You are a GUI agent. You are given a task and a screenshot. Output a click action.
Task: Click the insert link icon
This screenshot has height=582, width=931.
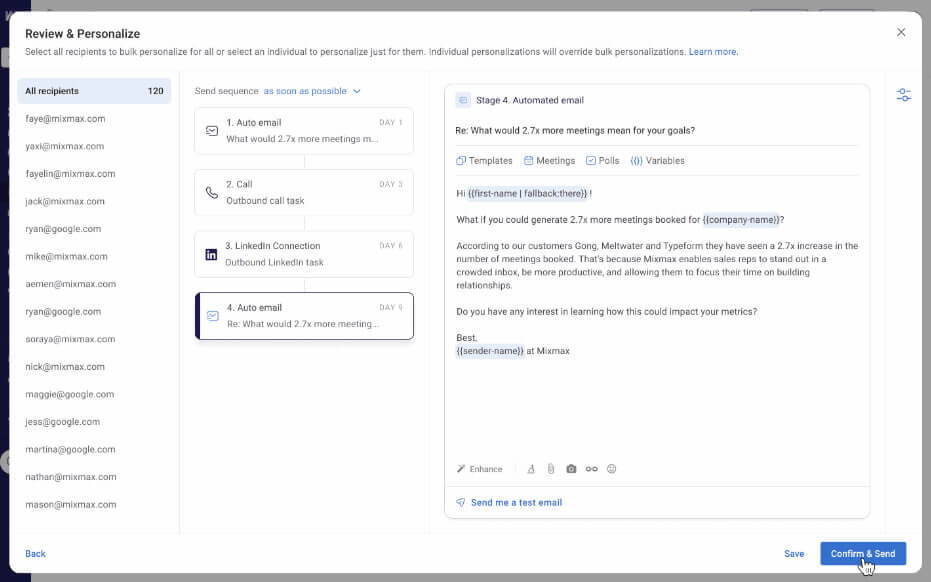click(591, 469)
